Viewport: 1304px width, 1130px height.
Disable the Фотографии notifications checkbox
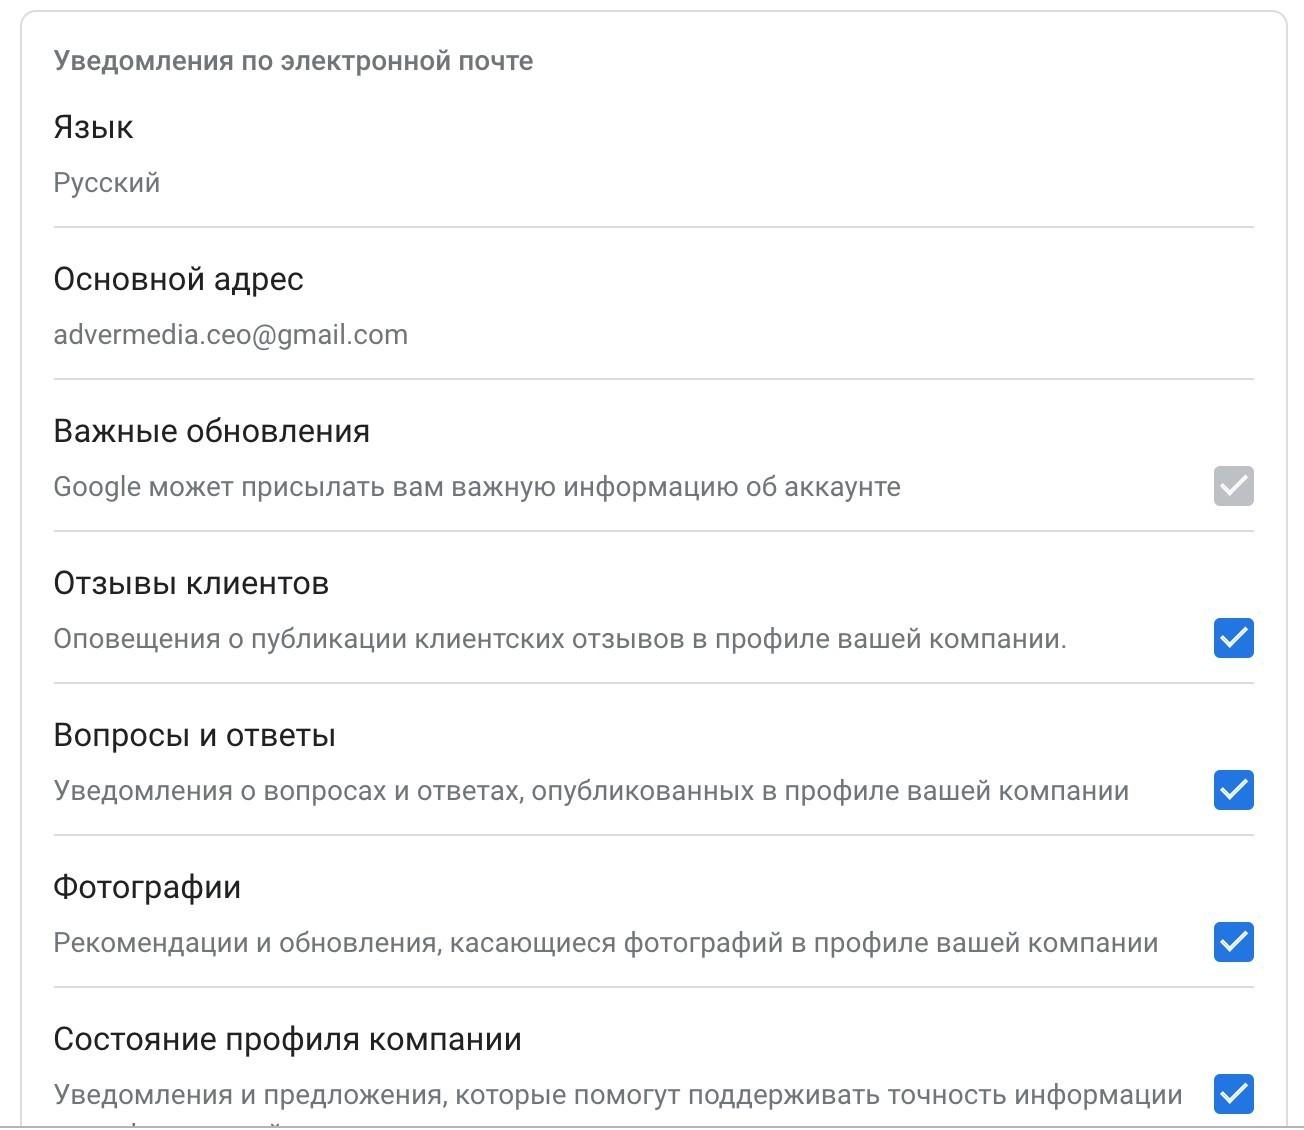coord(1233,942)
